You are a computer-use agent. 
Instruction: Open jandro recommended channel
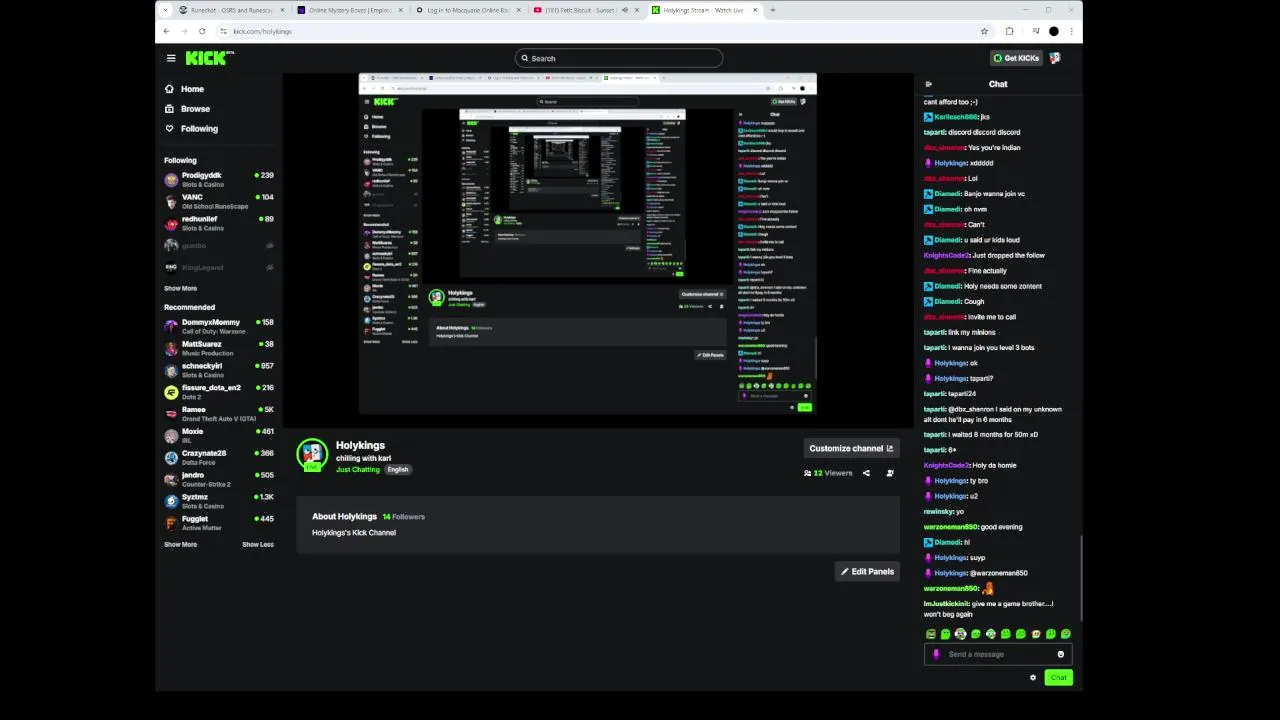pyautogui.click(x=219, y=479)
